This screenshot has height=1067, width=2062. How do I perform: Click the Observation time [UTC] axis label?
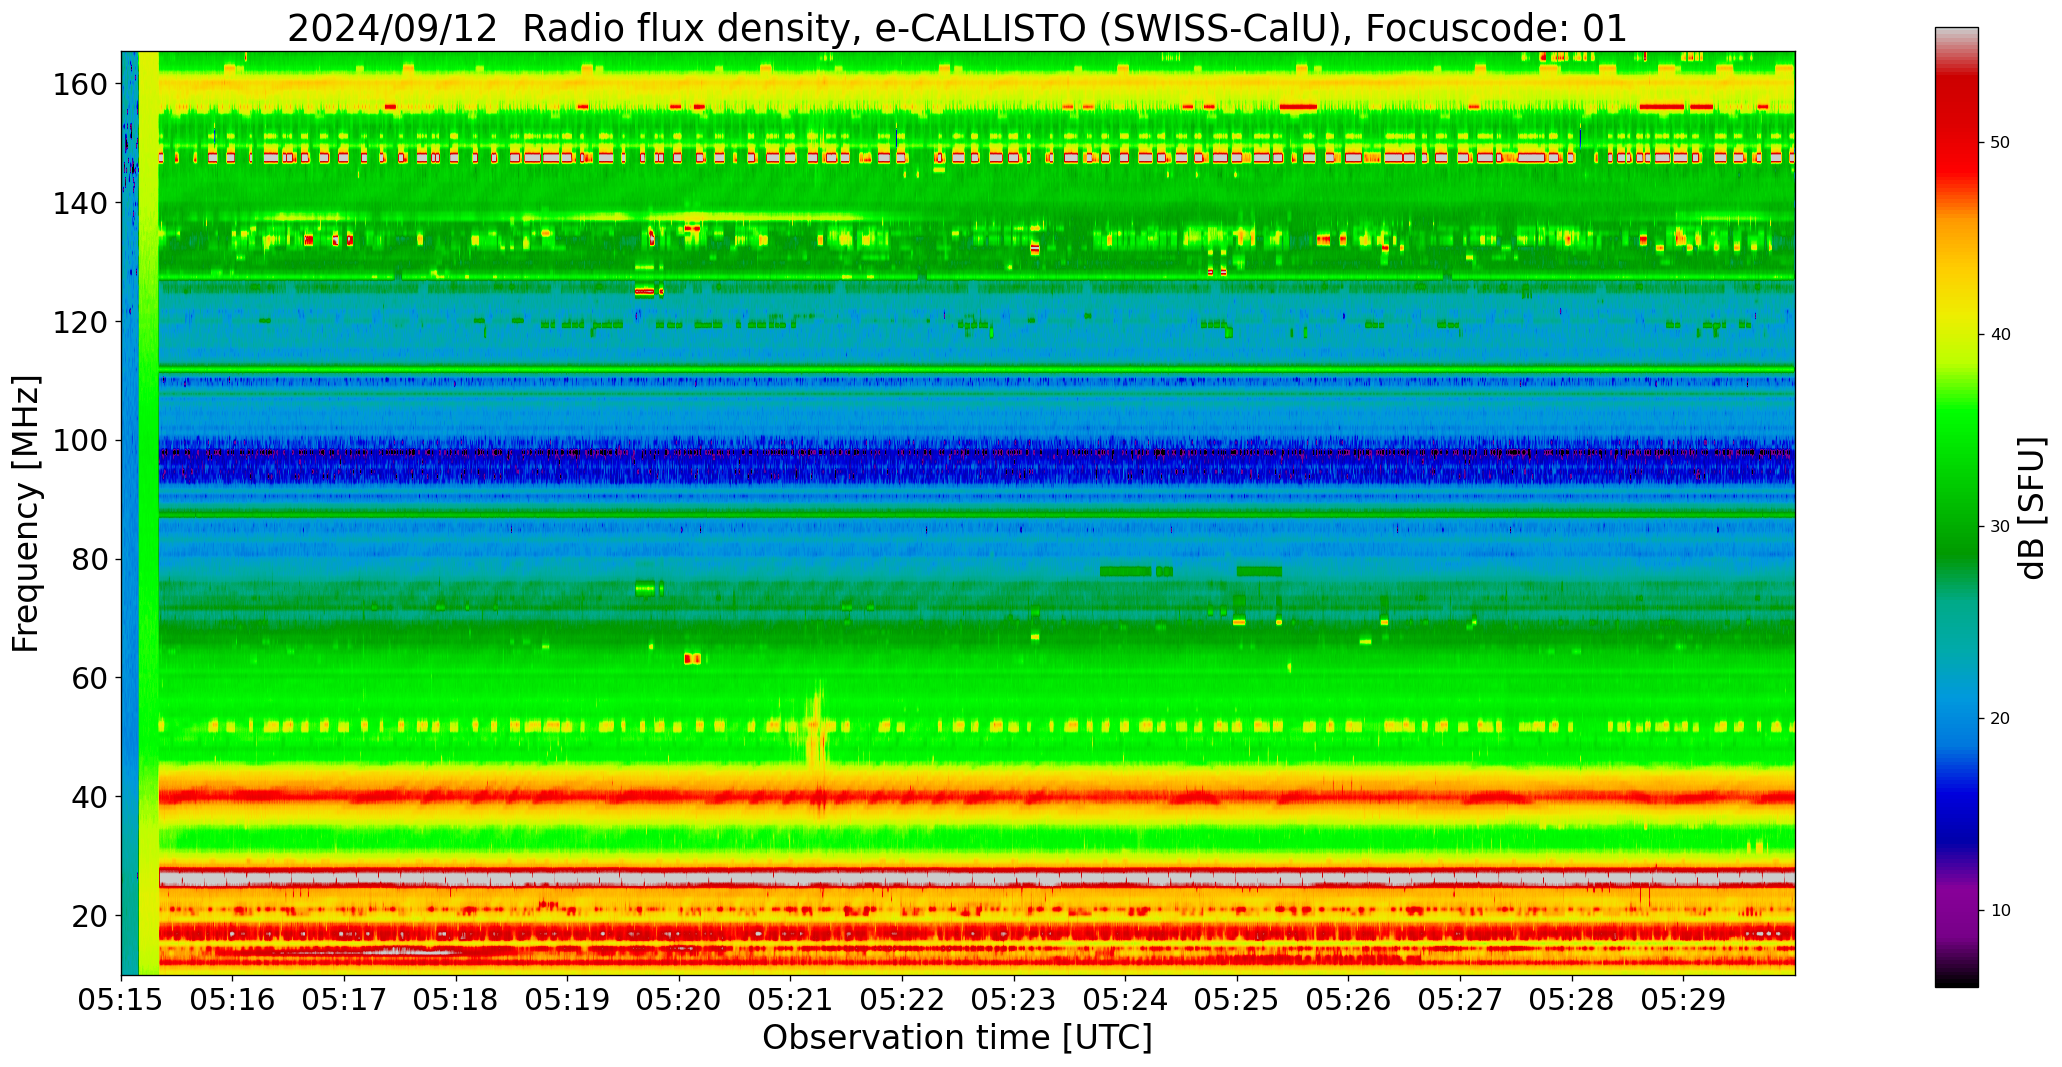tap(957, 1038)
